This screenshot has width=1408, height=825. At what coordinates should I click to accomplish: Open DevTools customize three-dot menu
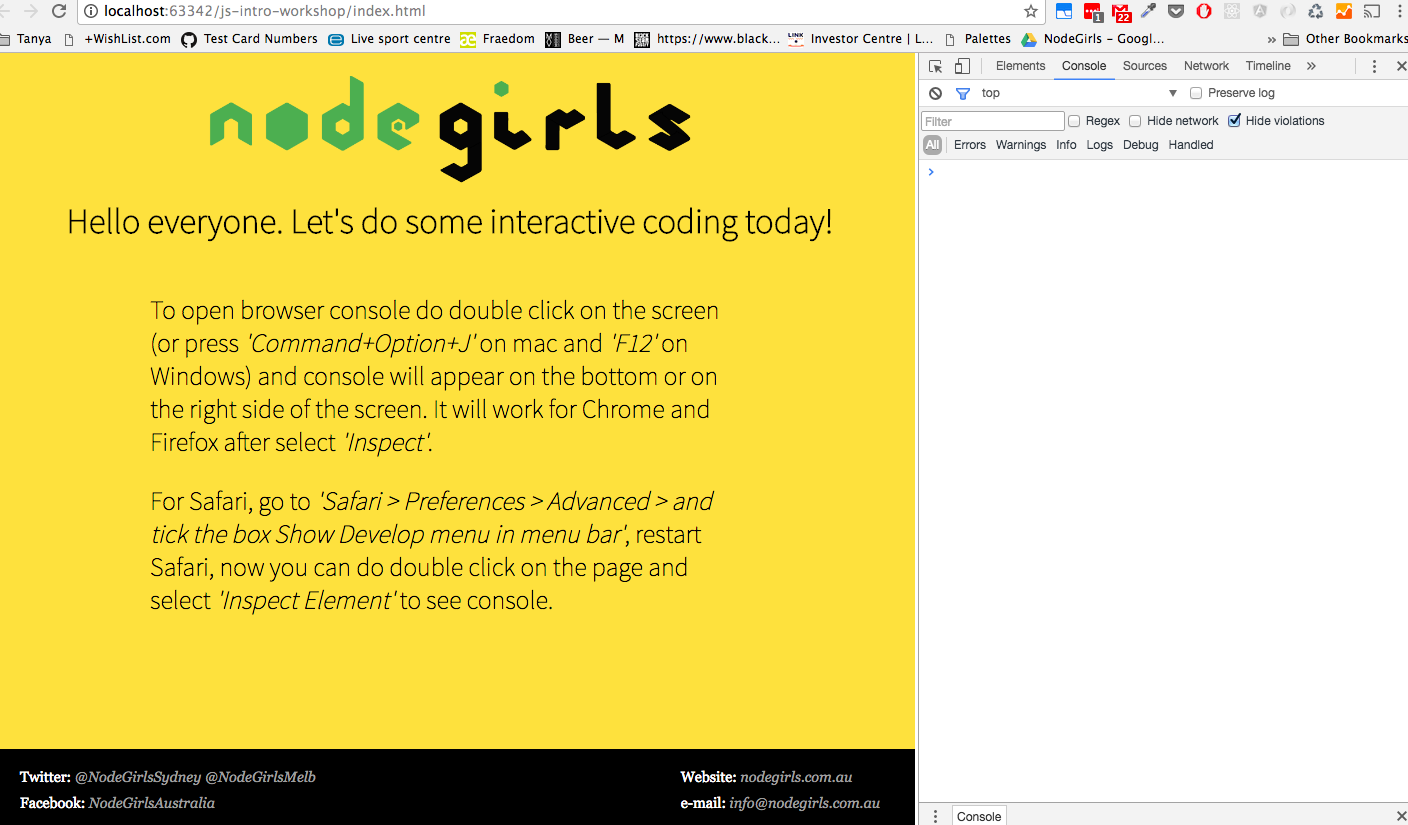[x=1374, y=66]
